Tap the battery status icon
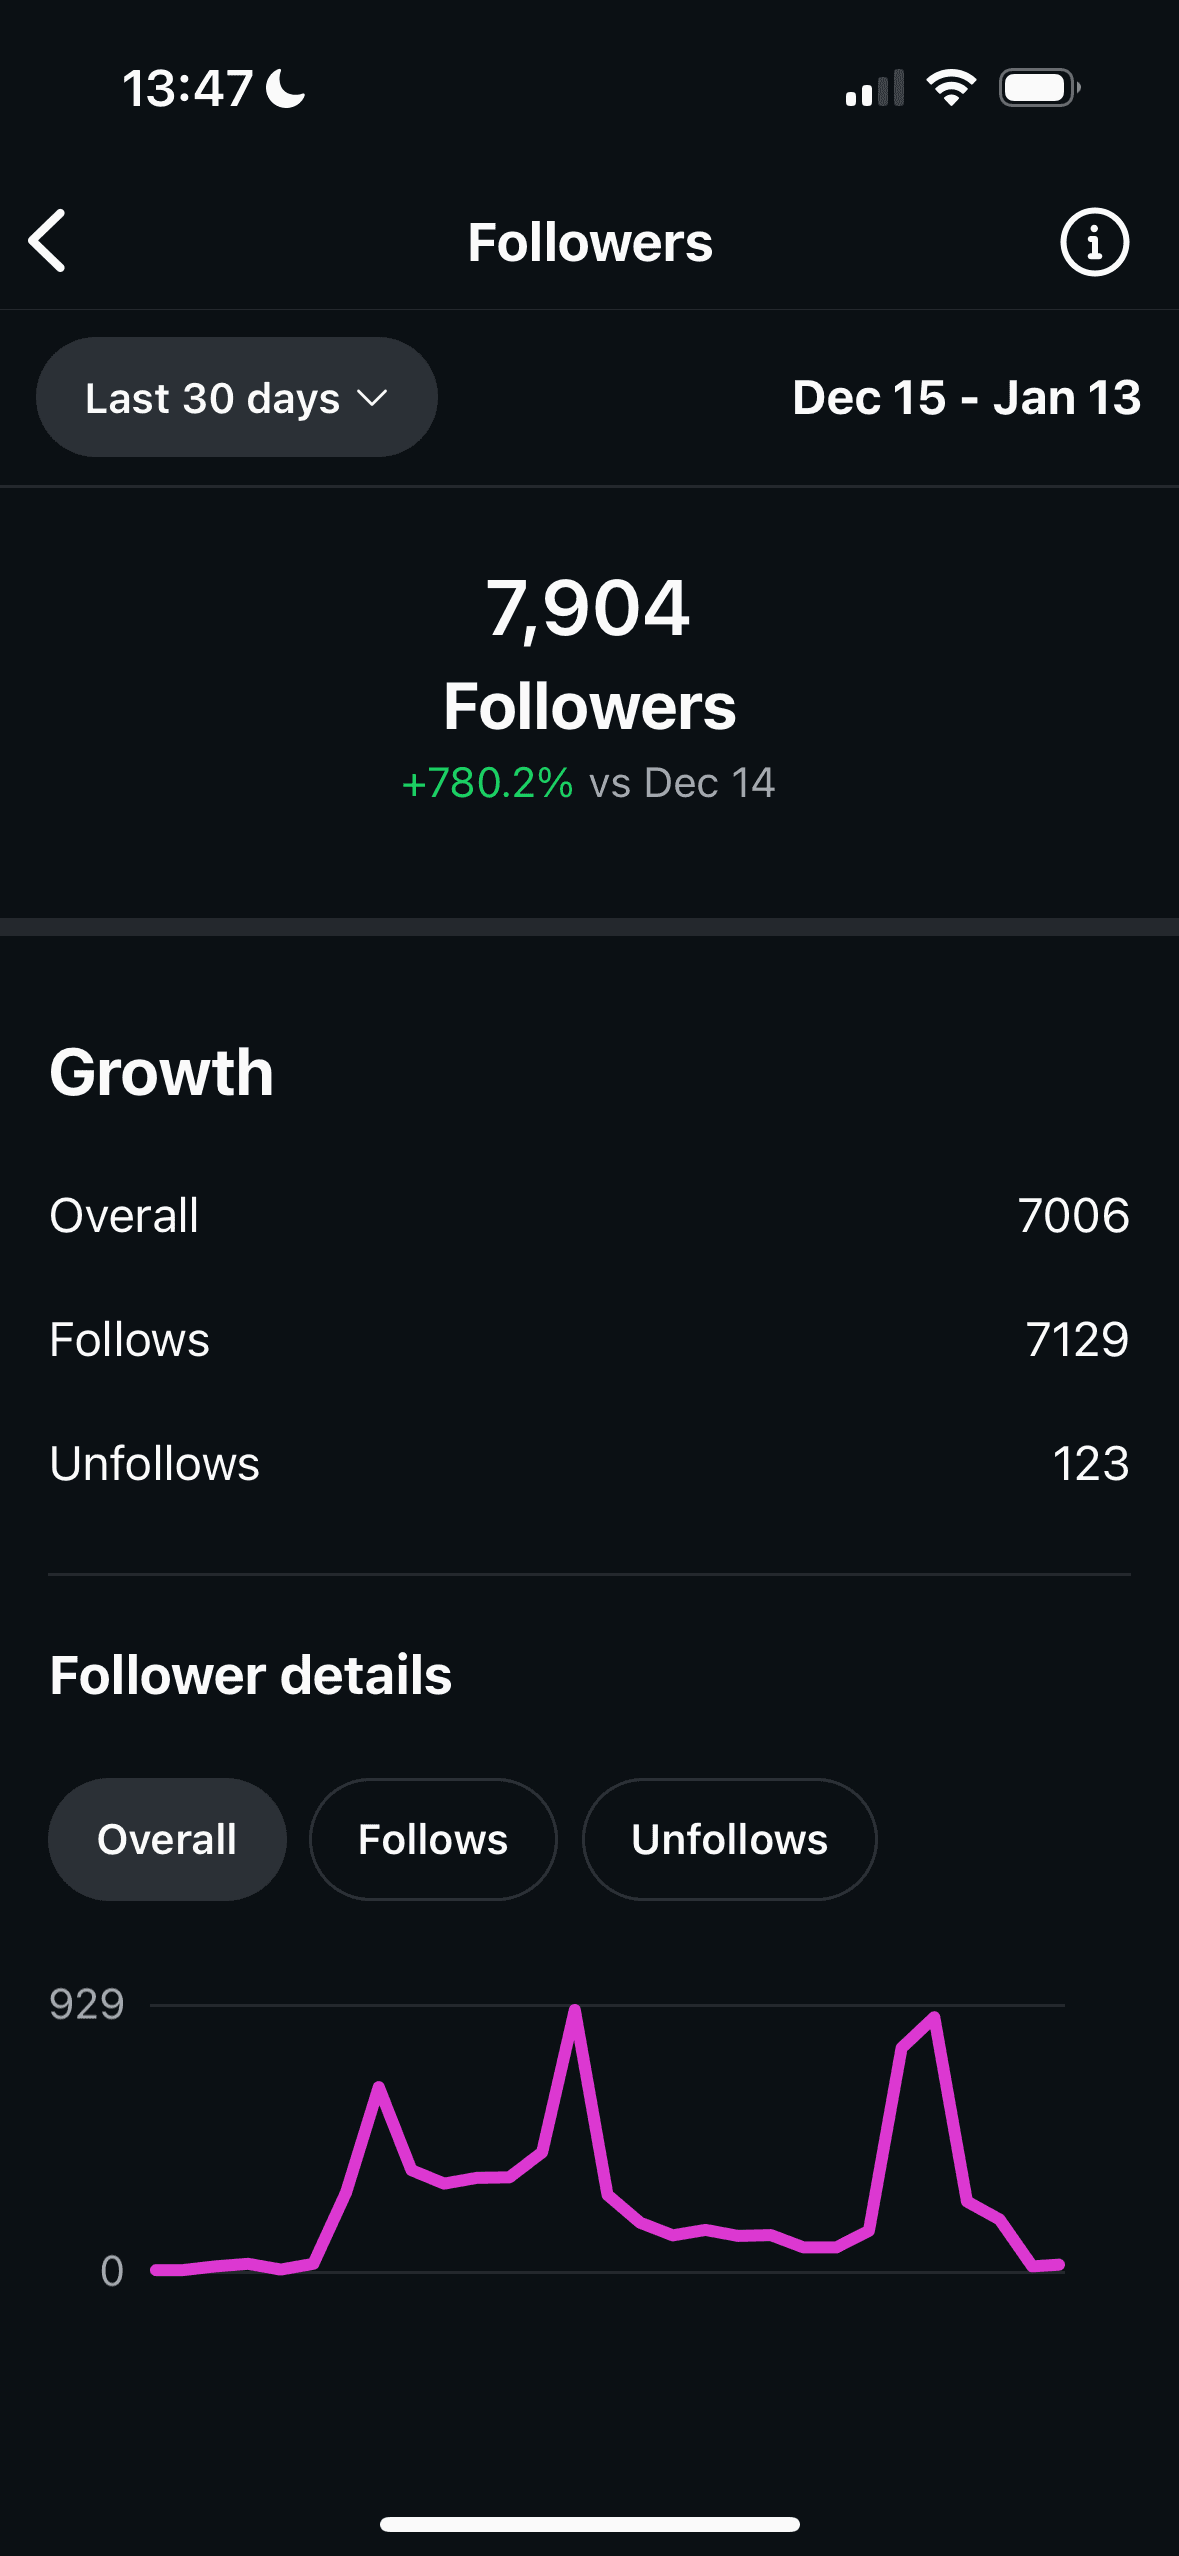The width and height of the screenshot is (1179, 2556). click(x=1039, y=88)
